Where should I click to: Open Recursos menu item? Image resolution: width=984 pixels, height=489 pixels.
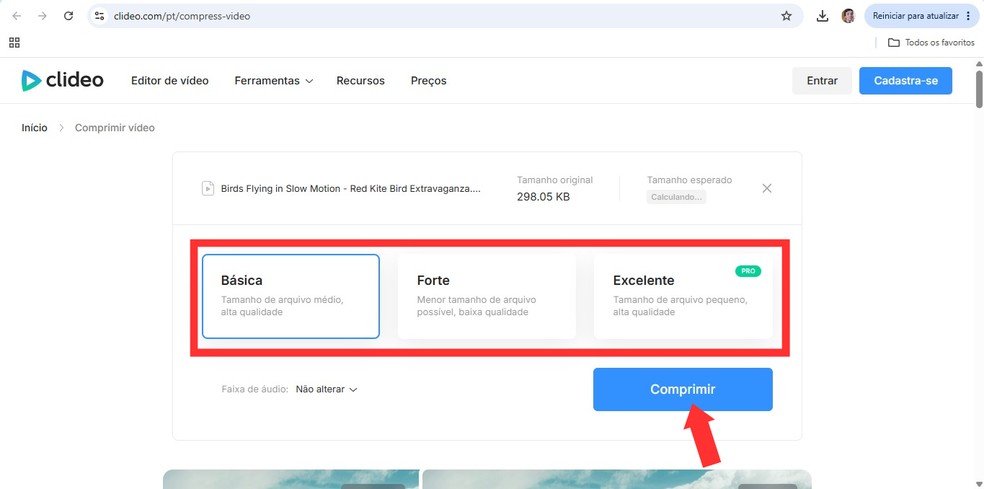360,81
